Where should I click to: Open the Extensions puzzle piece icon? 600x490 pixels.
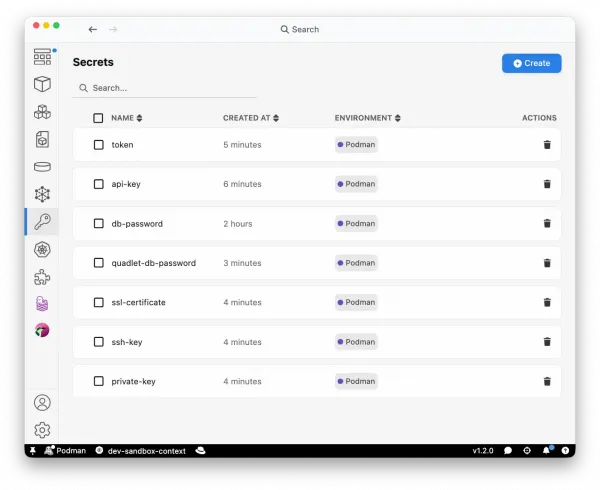pos(42,277)
